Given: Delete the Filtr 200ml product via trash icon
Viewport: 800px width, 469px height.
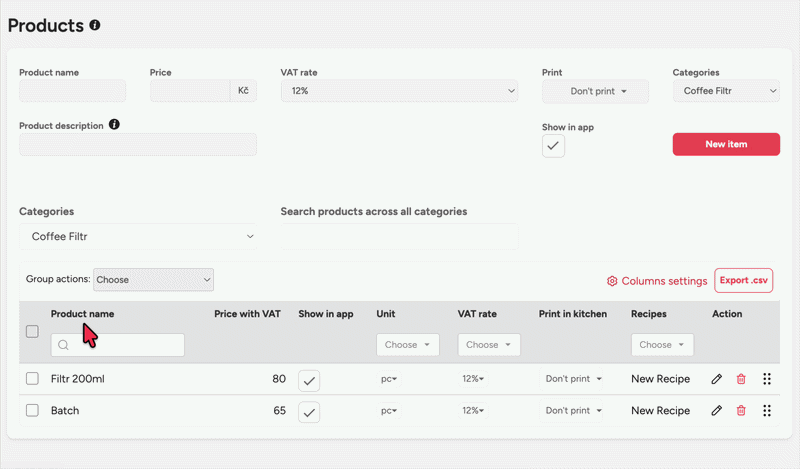Looking at the screenshot, I should tap(741, 379).
